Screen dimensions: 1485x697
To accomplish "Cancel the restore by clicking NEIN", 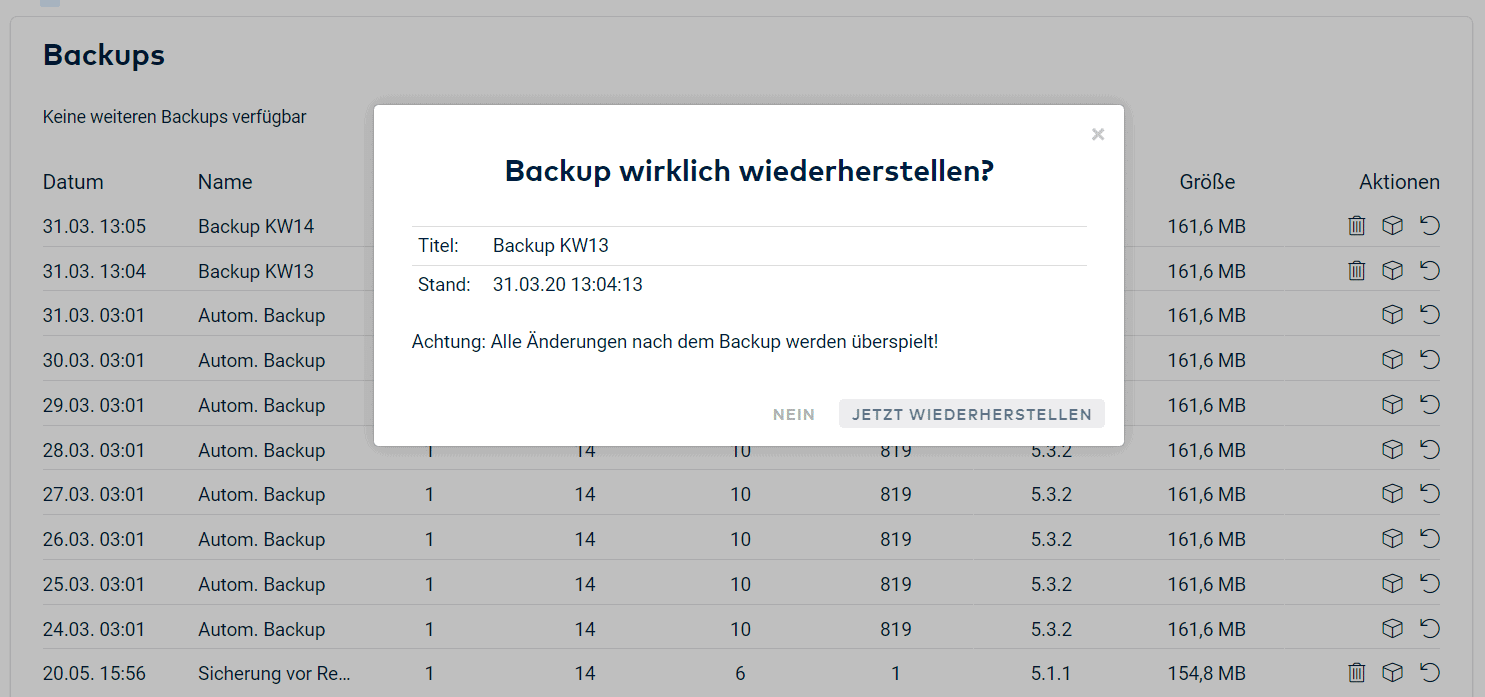I will click(x=793, y=414).
